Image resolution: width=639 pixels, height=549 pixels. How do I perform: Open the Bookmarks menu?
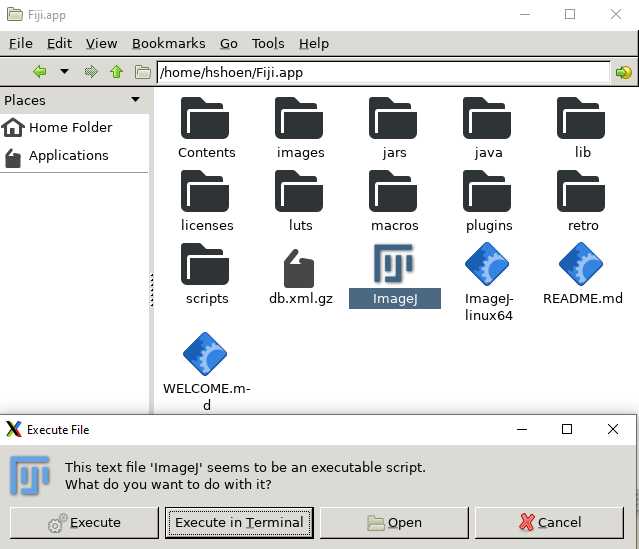point(168,43)
